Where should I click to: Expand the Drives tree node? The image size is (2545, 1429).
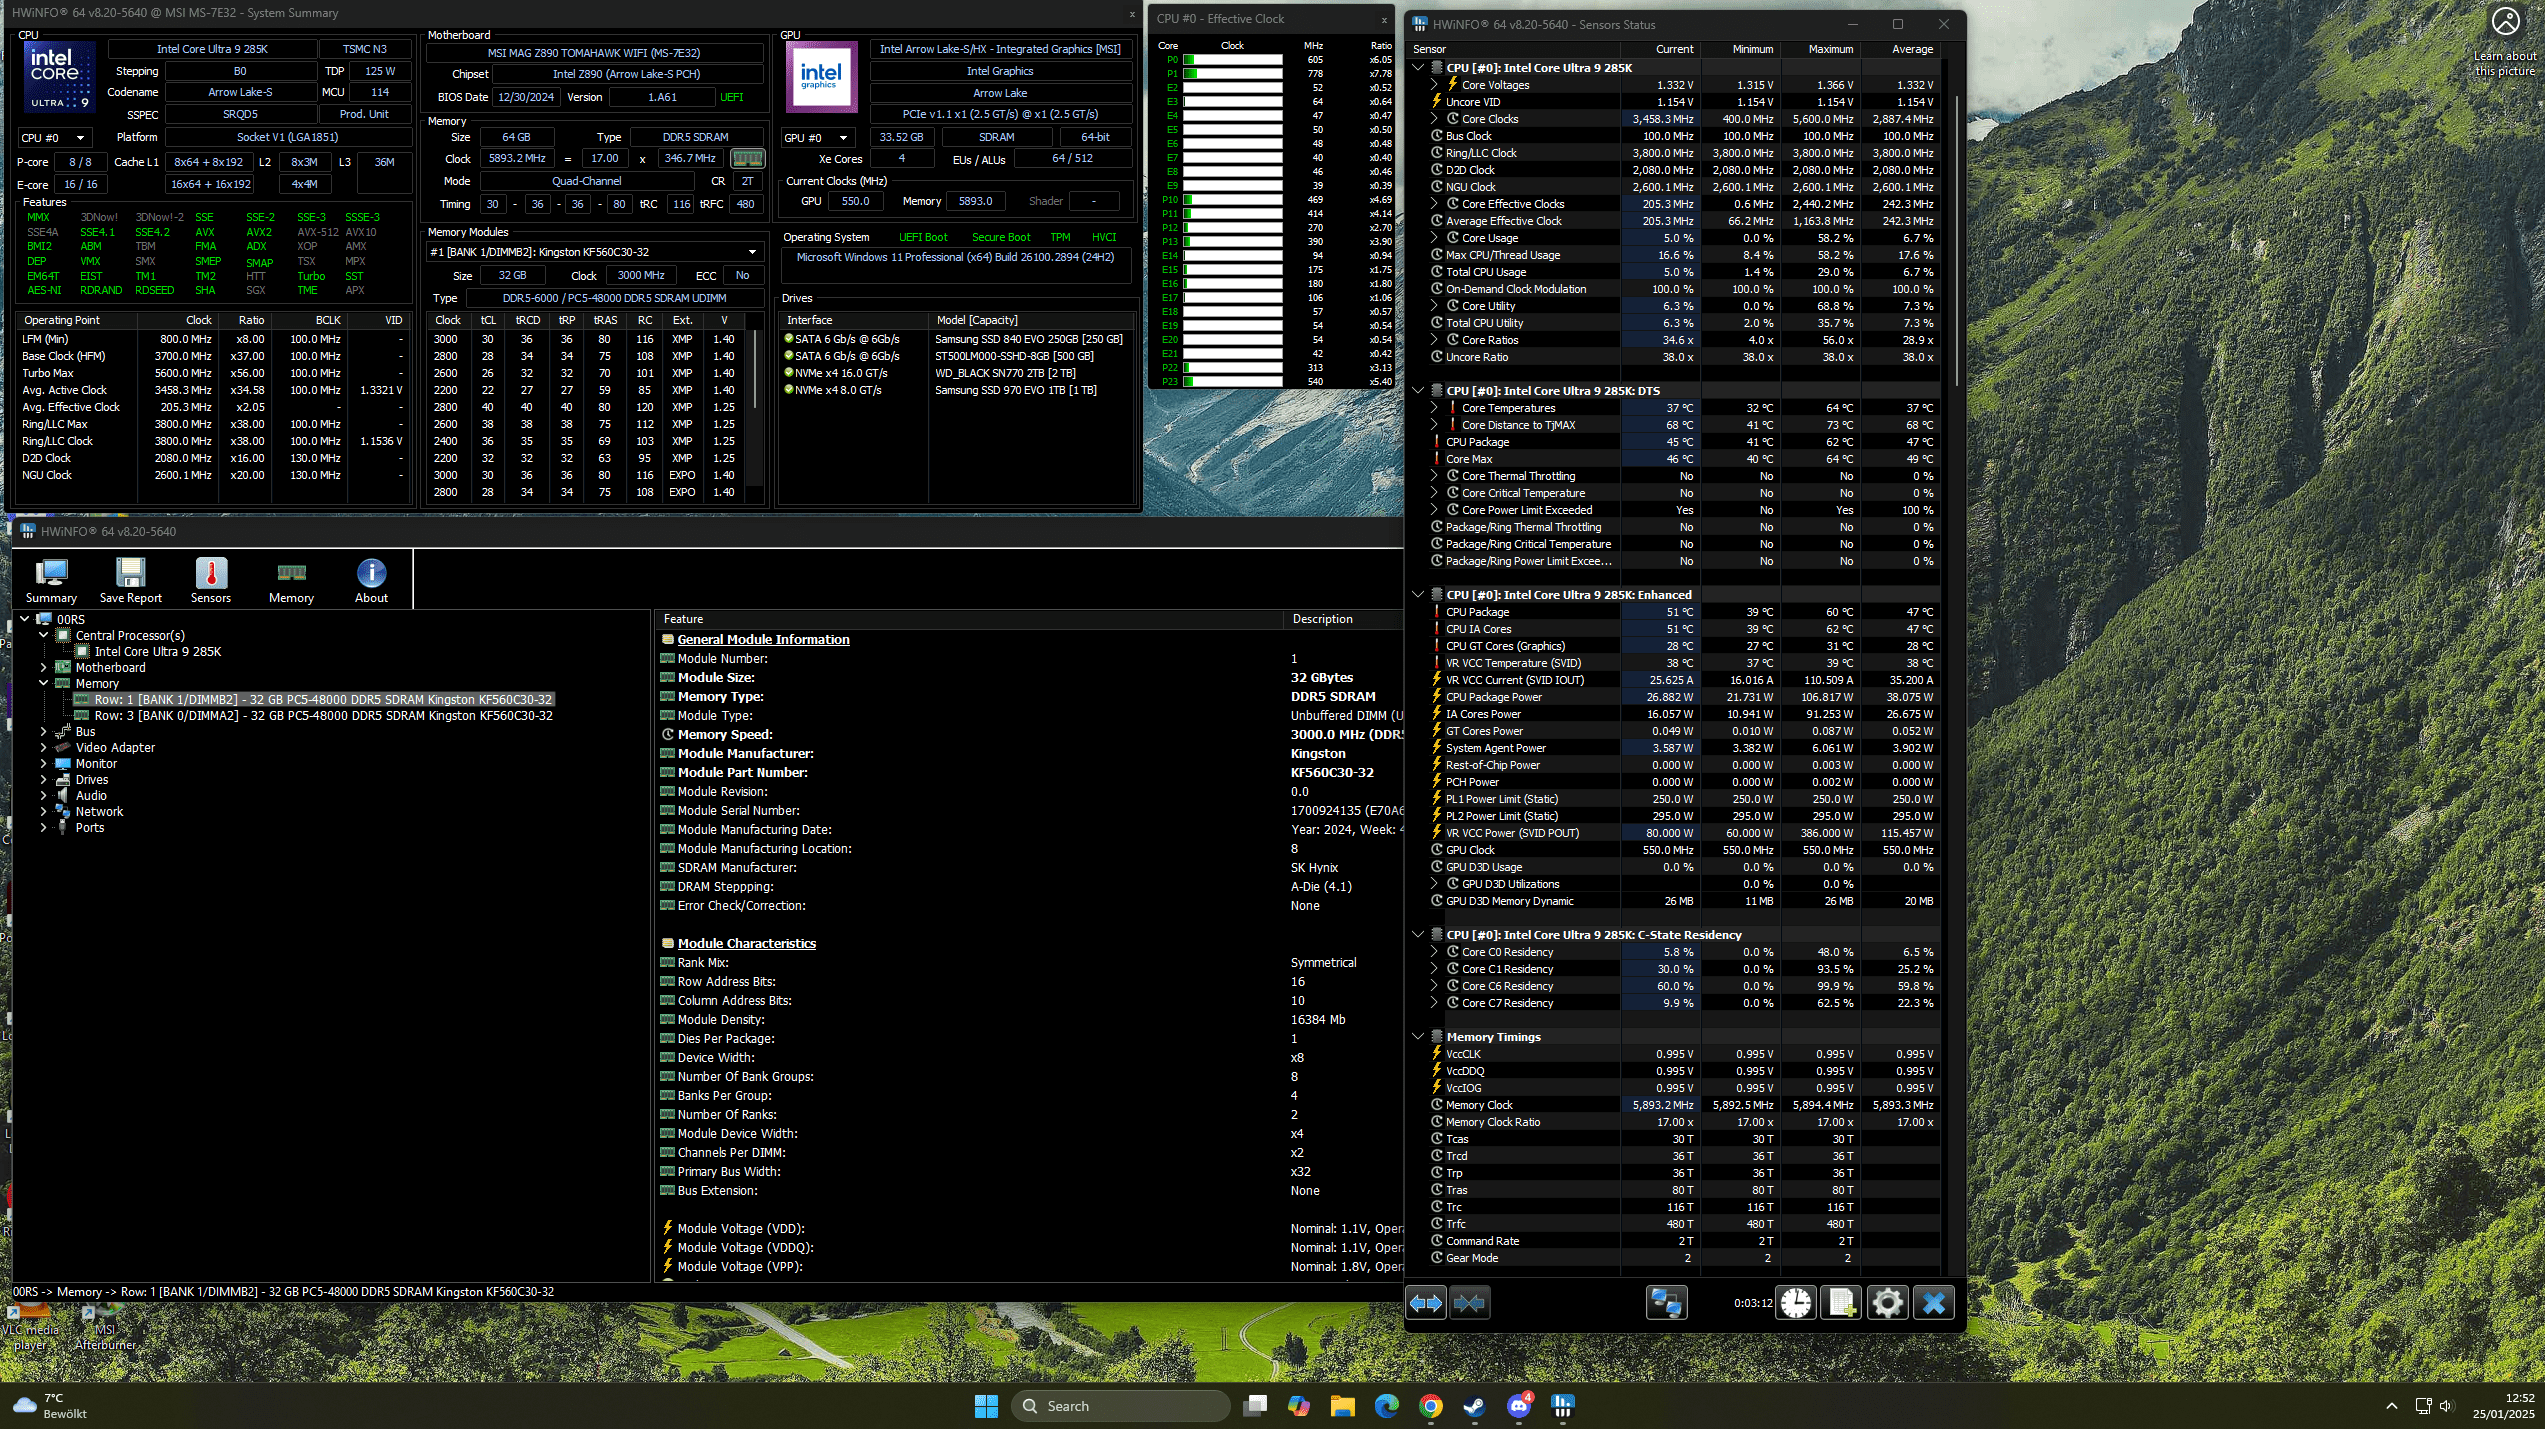[44, 779]
